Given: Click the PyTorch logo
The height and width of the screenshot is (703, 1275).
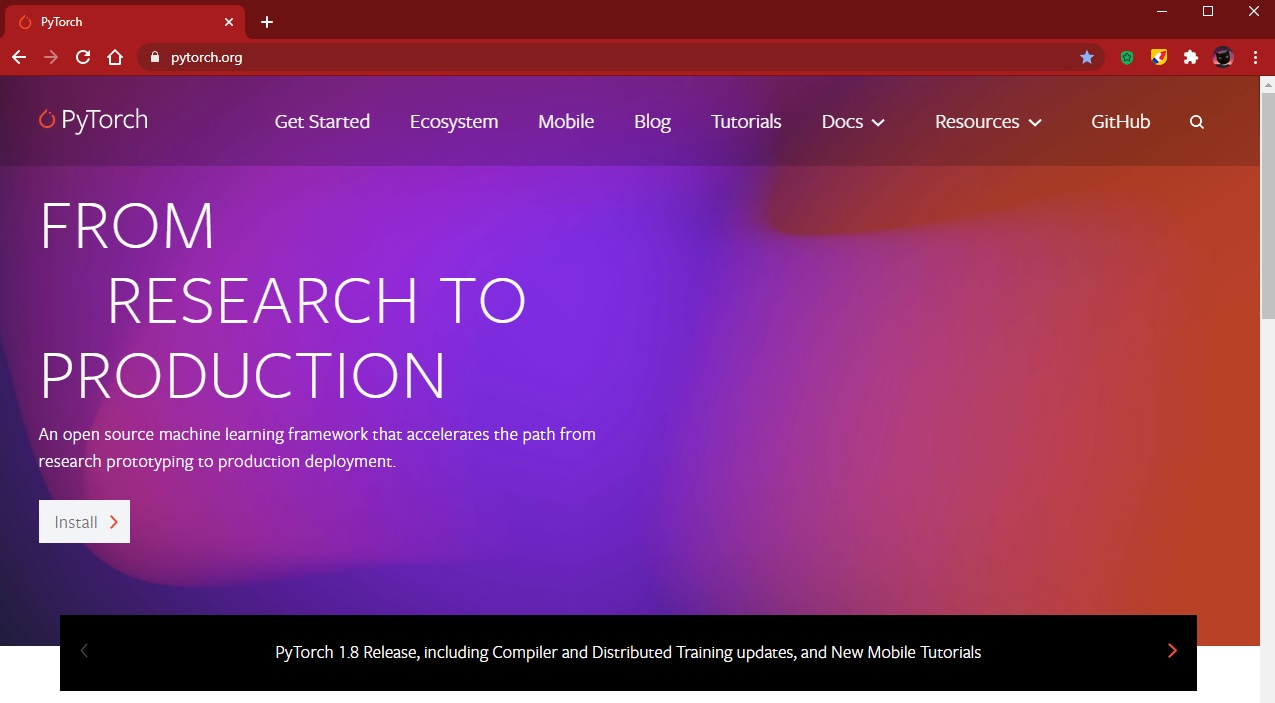Looking at the screenshot, I should tap(93, 120).
